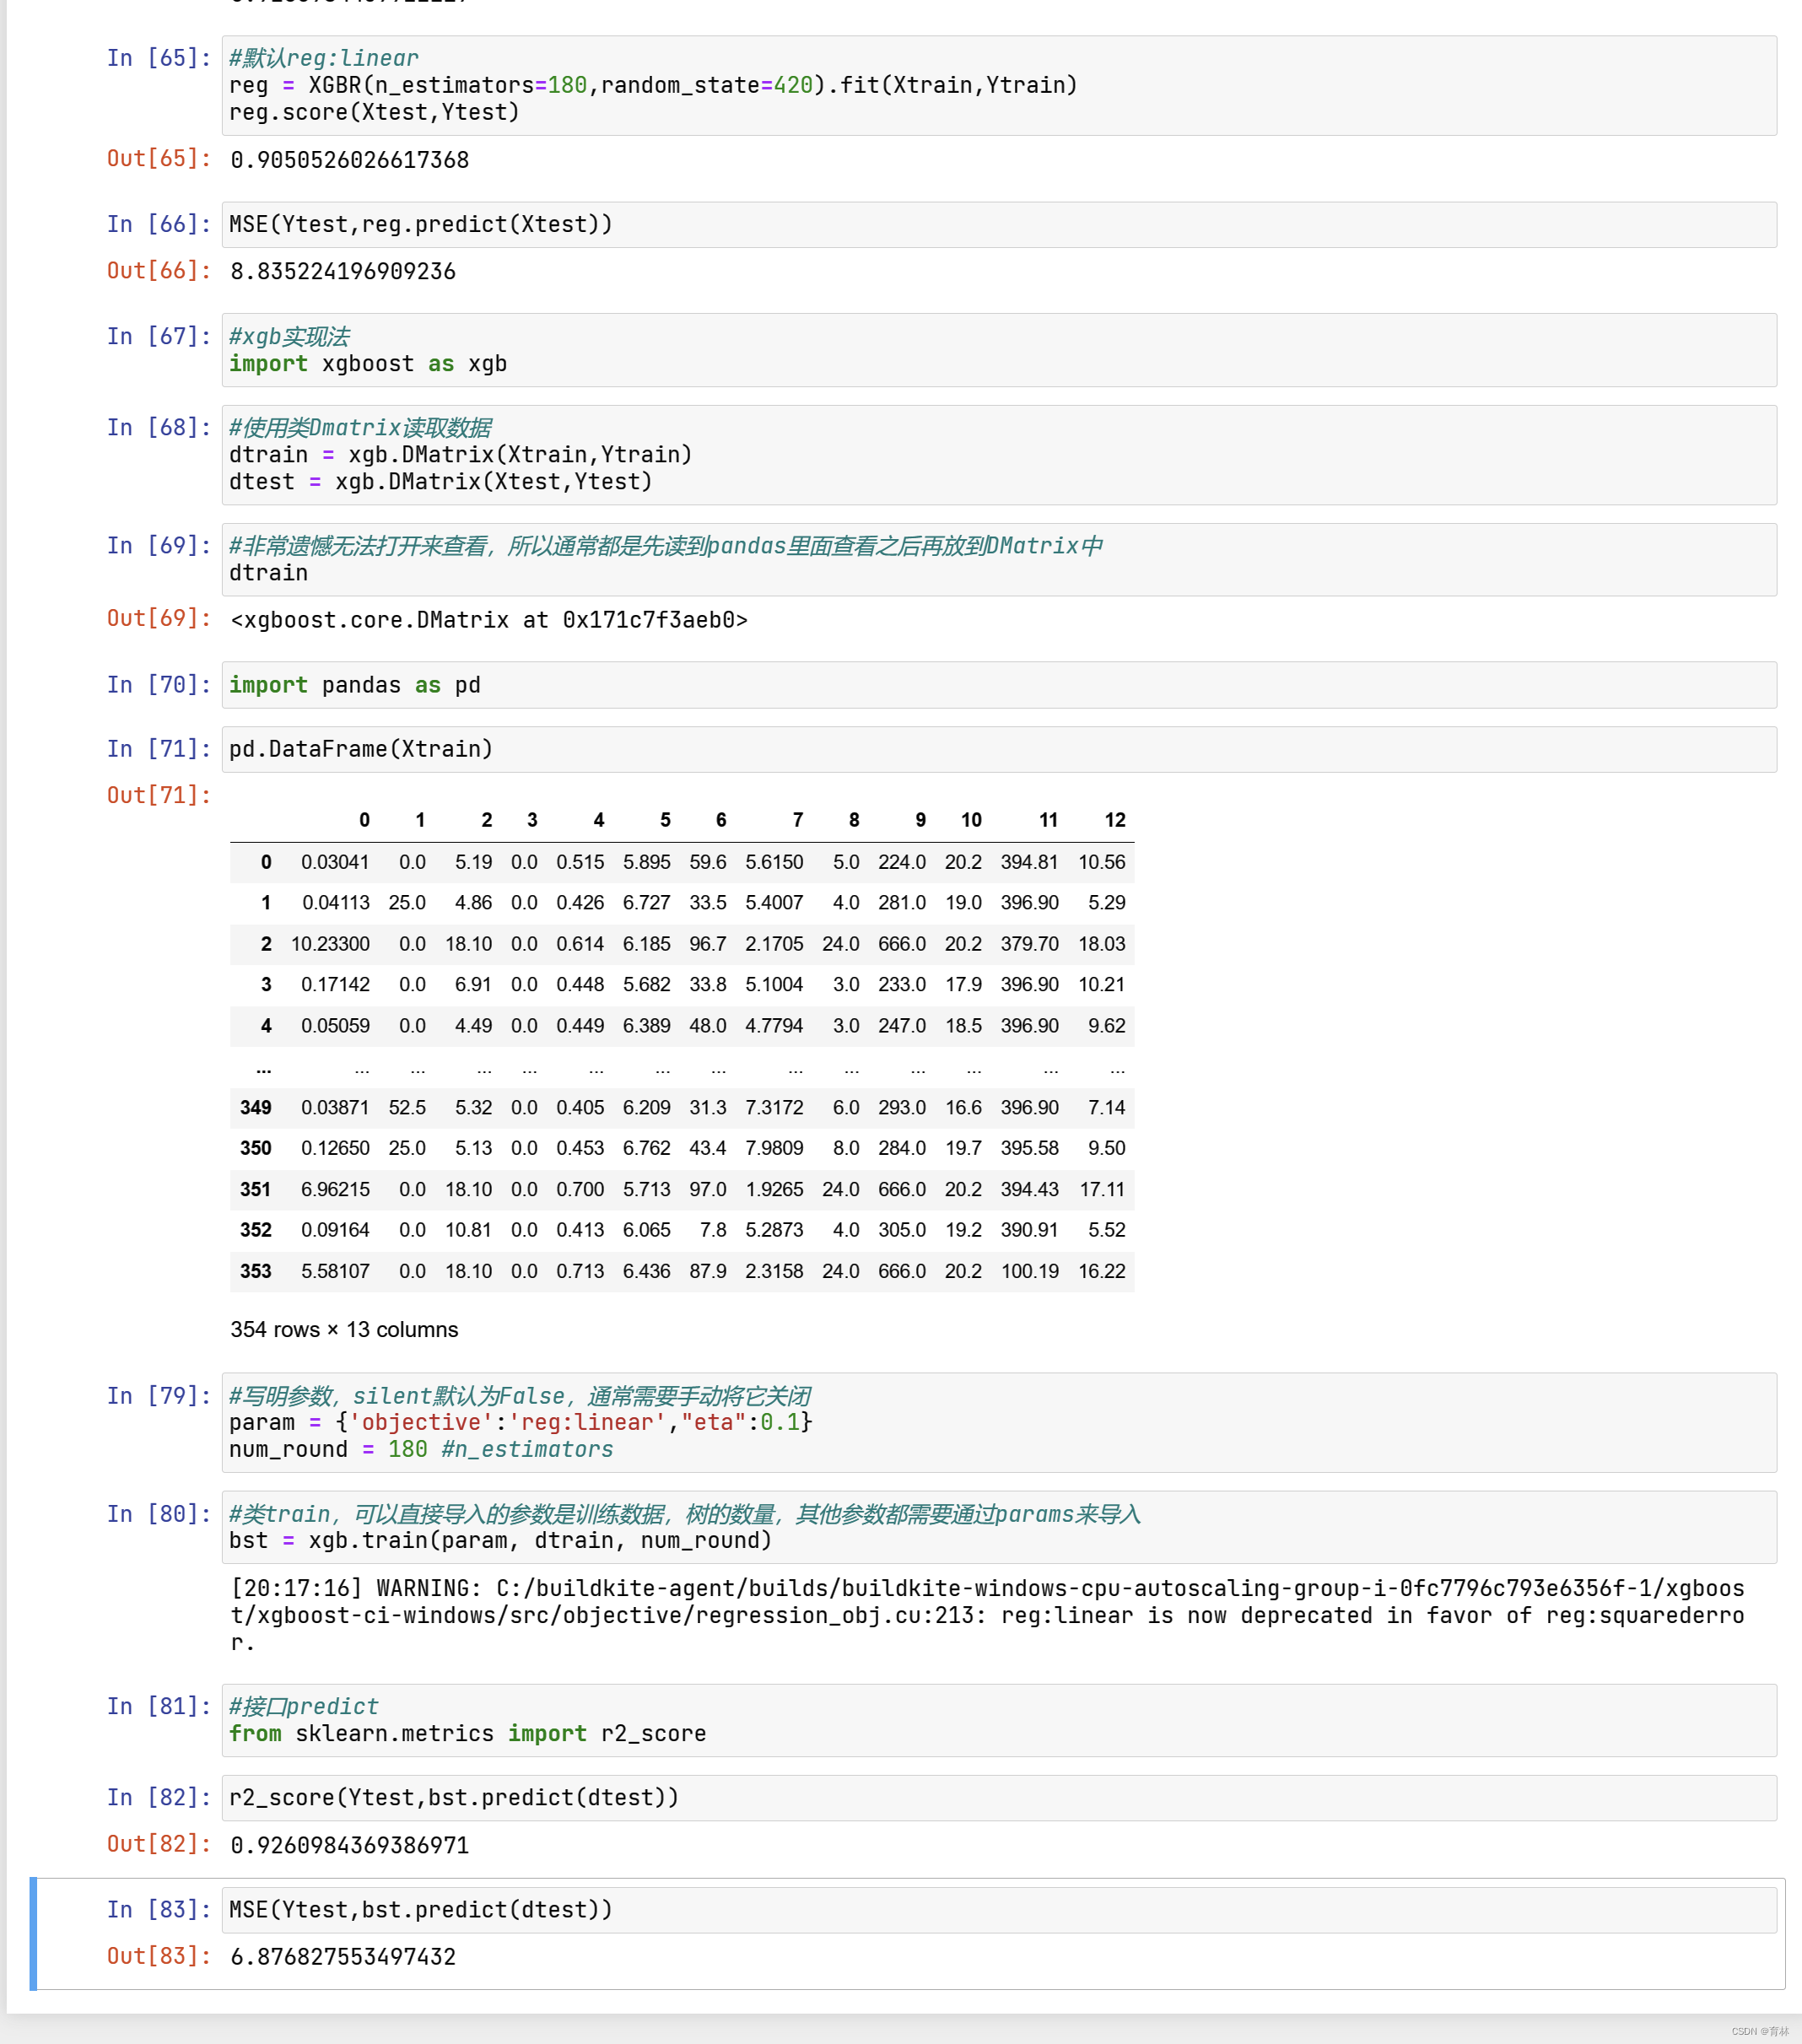
Task: Click the In [83] prompt label
Action: pos(159,1910)
